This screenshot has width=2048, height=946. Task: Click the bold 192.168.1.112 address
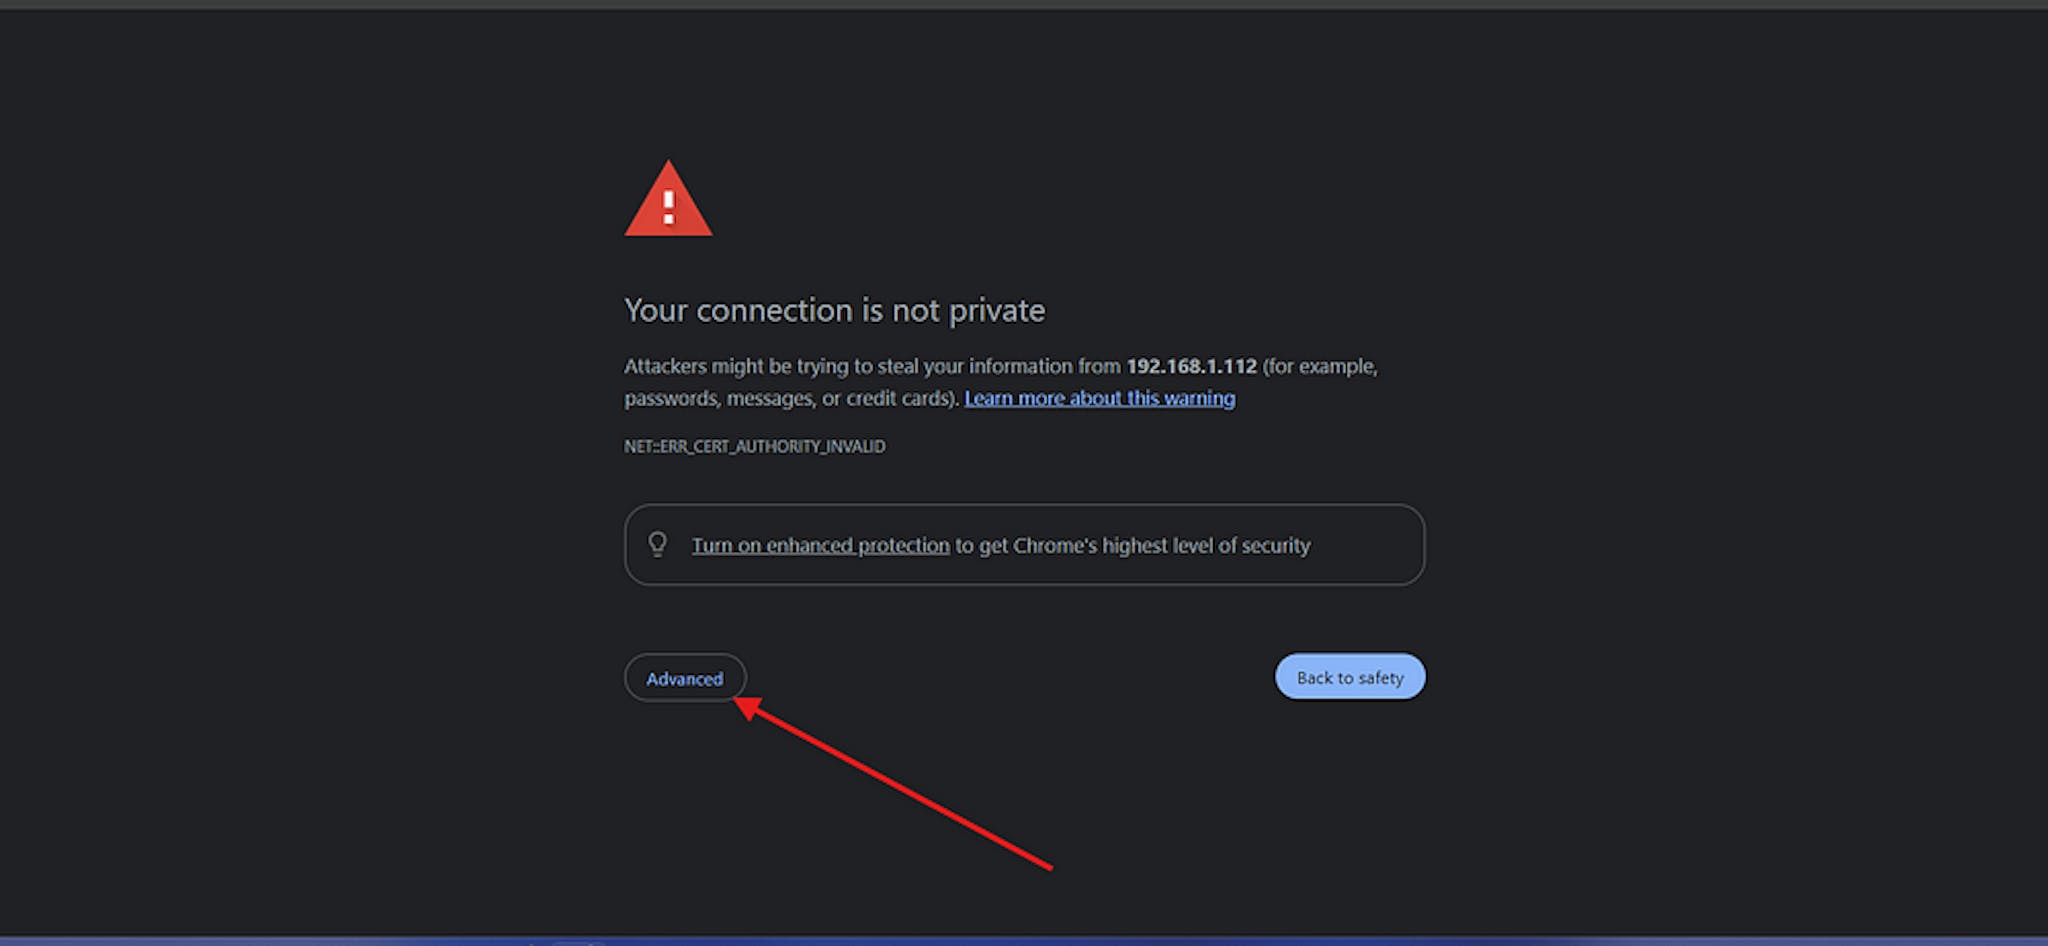pos(1192,366)
